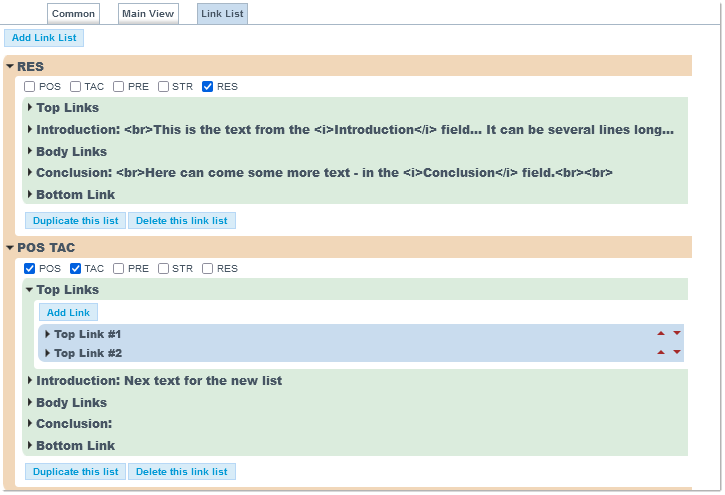Click Add Link under Top Links
The width and height of the screenshot is (725, 495).
[68, 313]
